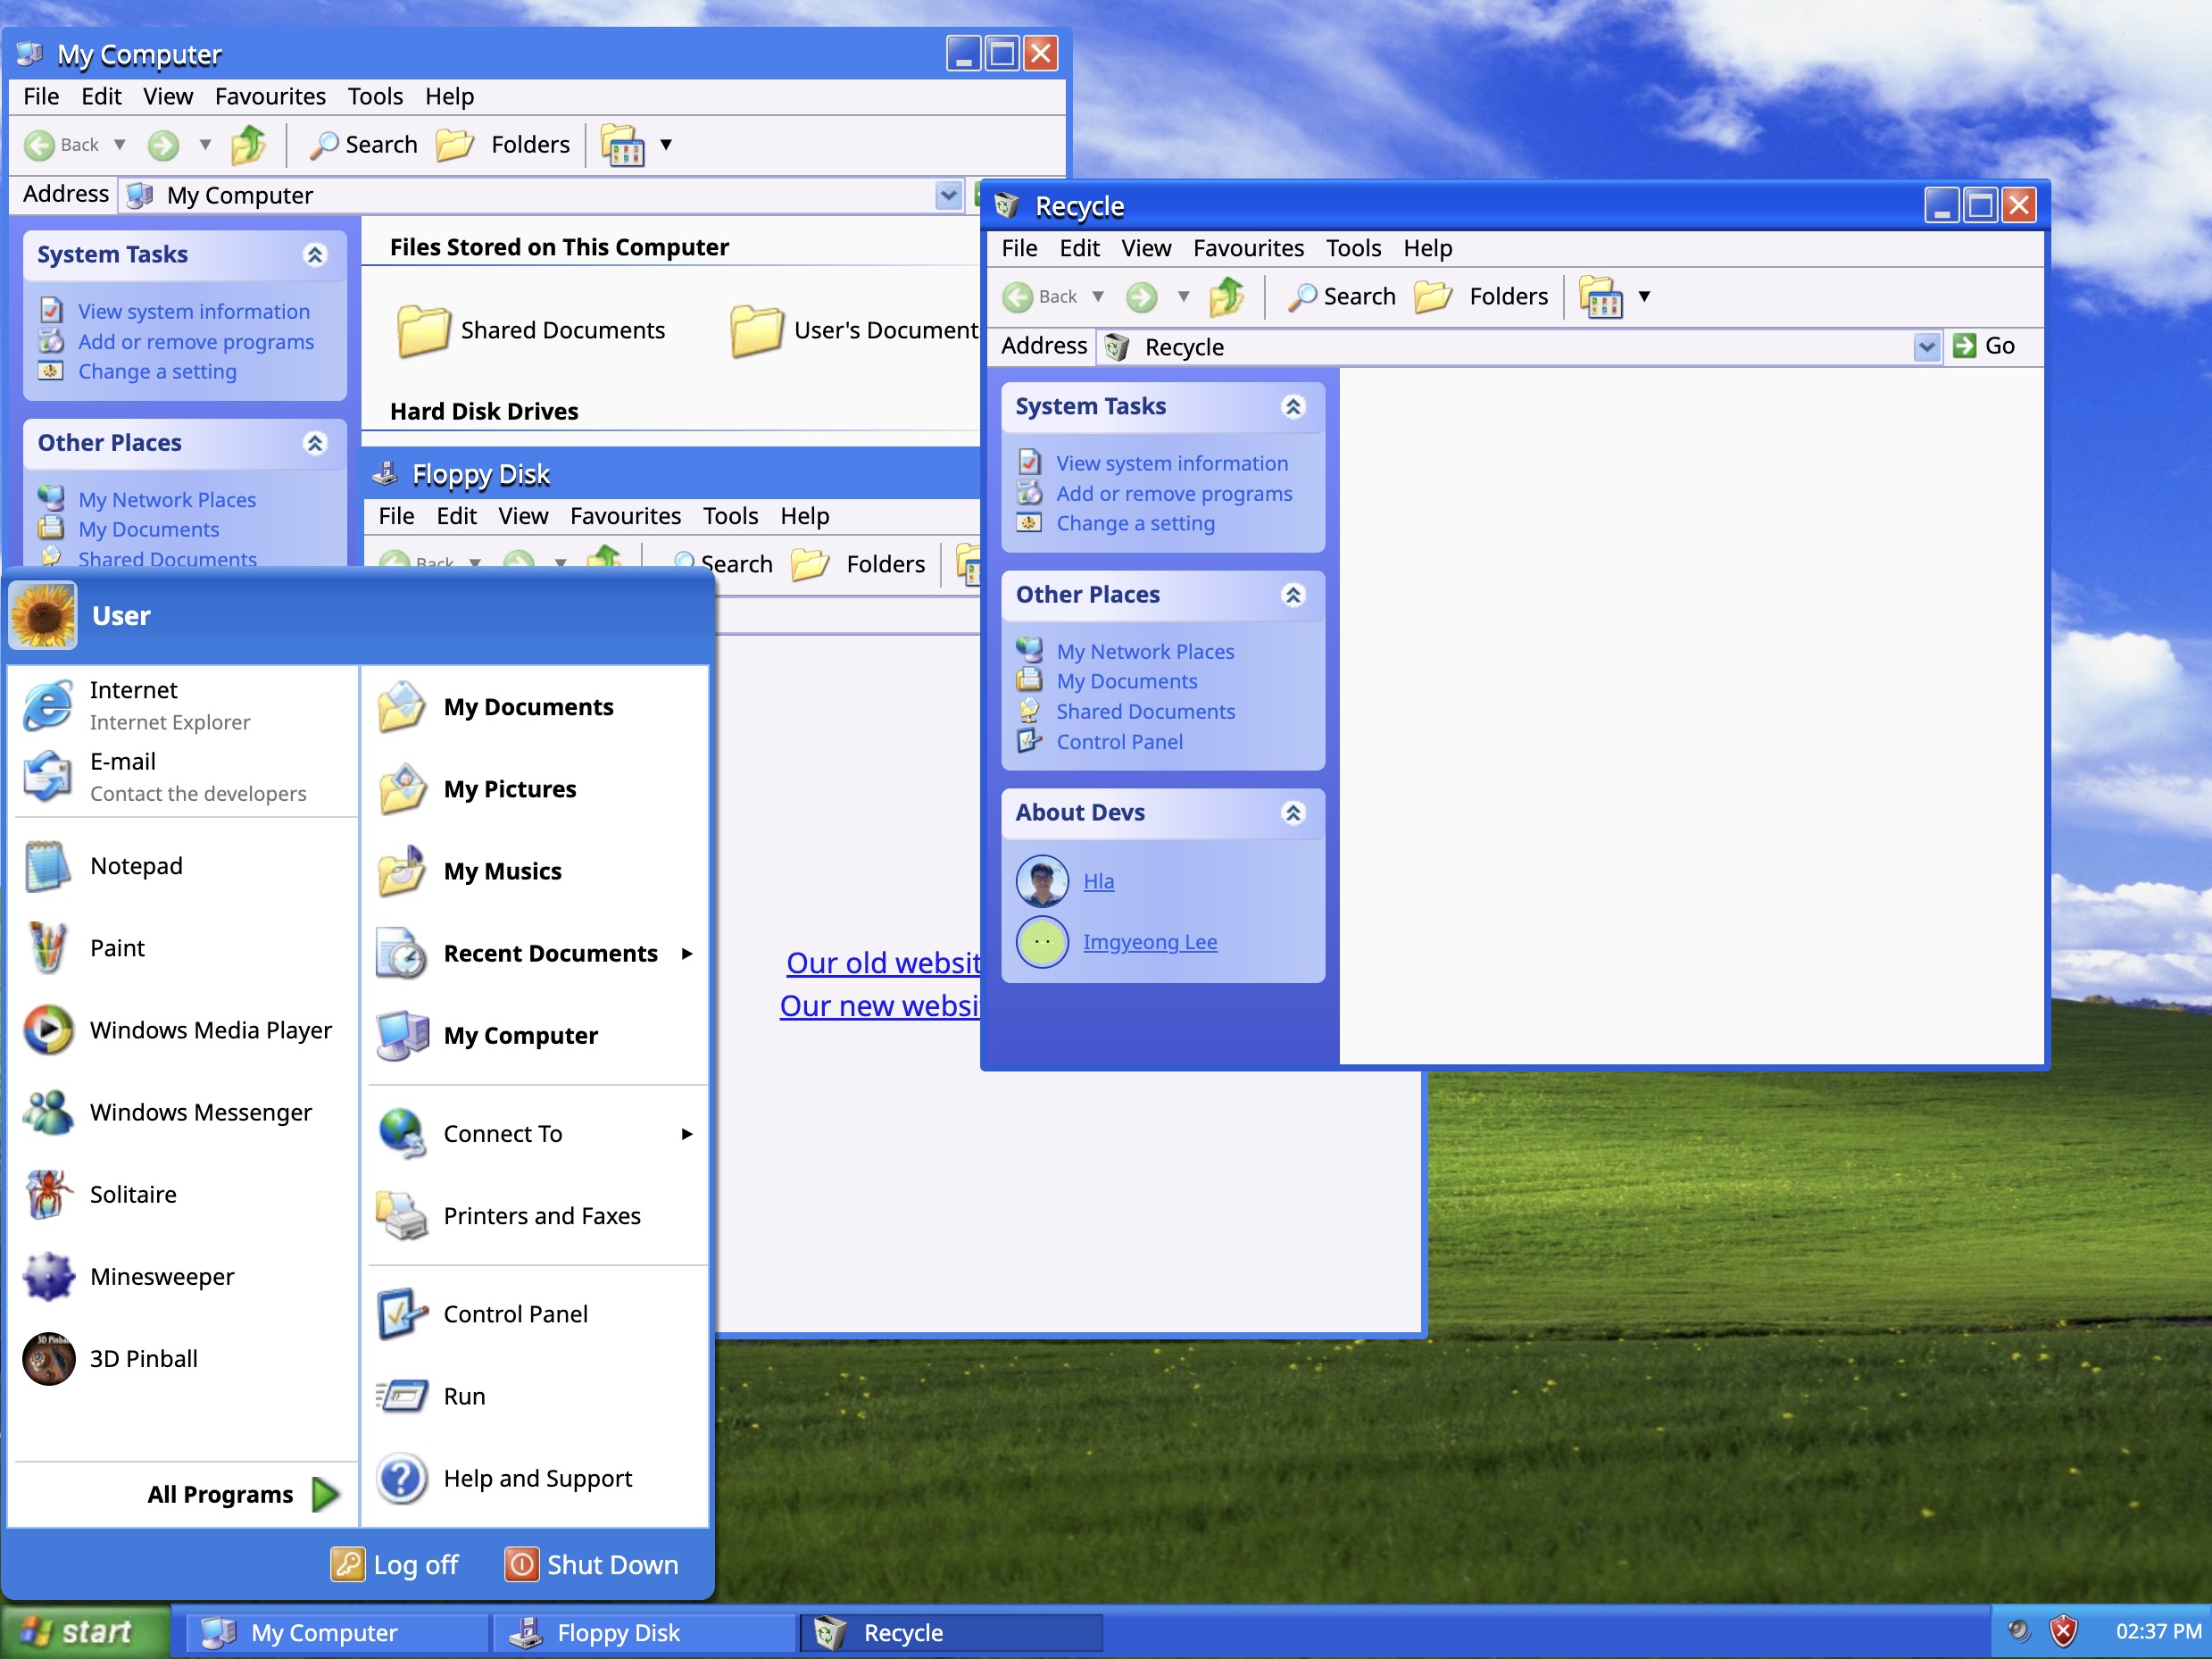Launch 3D Pinball
The width and height of the screenshot is (2212, 1659).
(182, 1359)
